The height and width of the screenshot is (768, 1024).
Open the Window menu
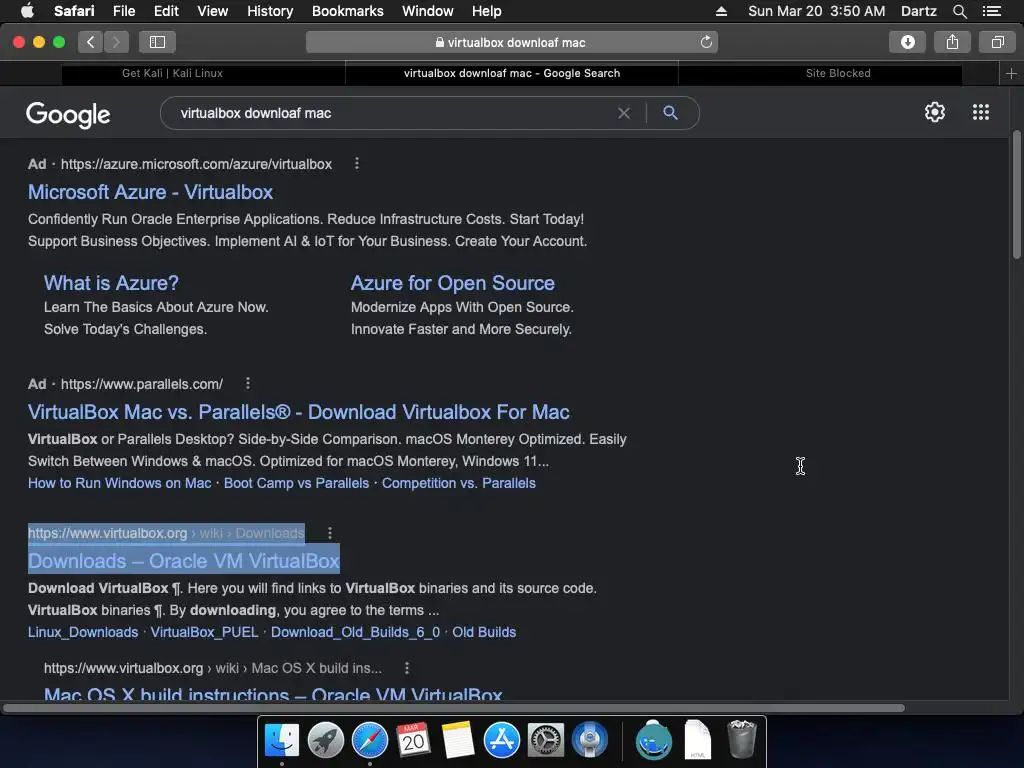click(x=428, y=11)
